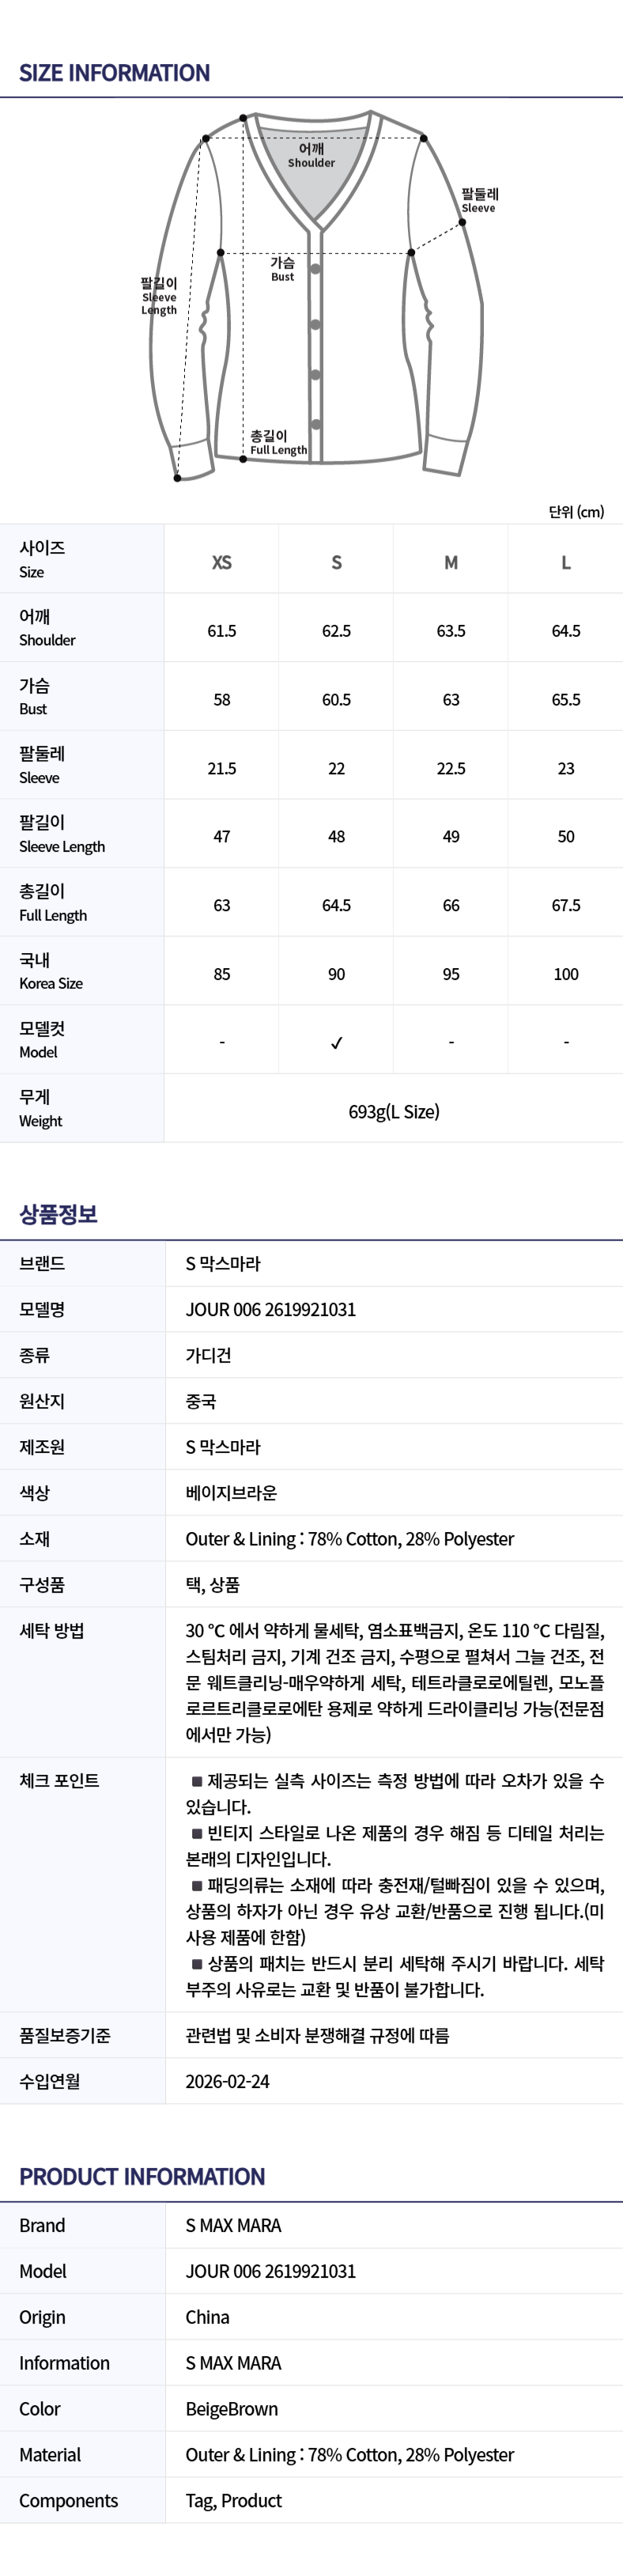Click the Sleeve Length label beside the cardigan

(159, 297)
